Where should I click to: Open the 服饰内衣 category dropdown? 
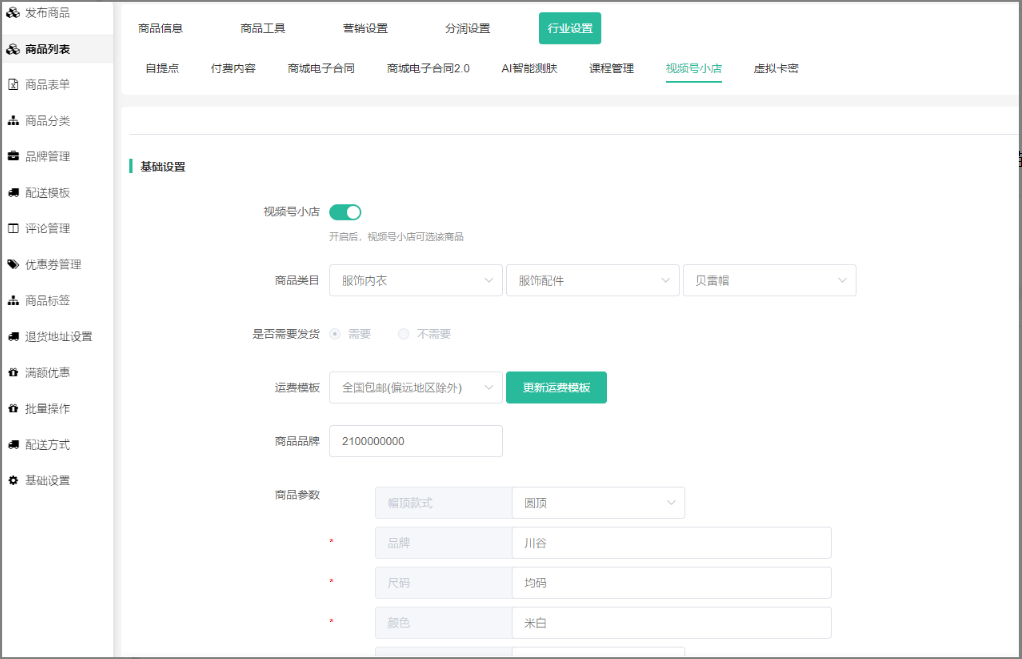[415, 281]
